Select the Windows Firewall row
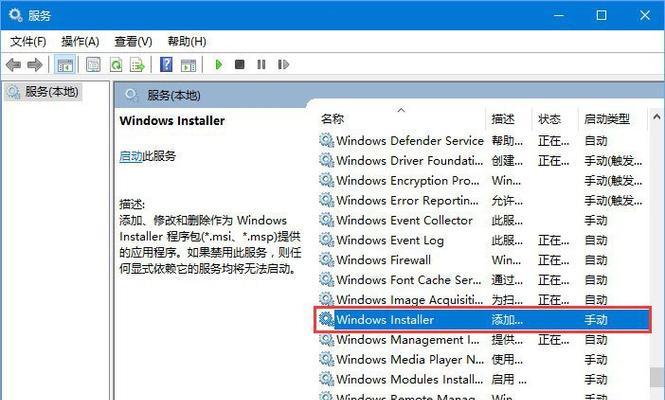Screen dimensions: 665x400 coord(483,260)
